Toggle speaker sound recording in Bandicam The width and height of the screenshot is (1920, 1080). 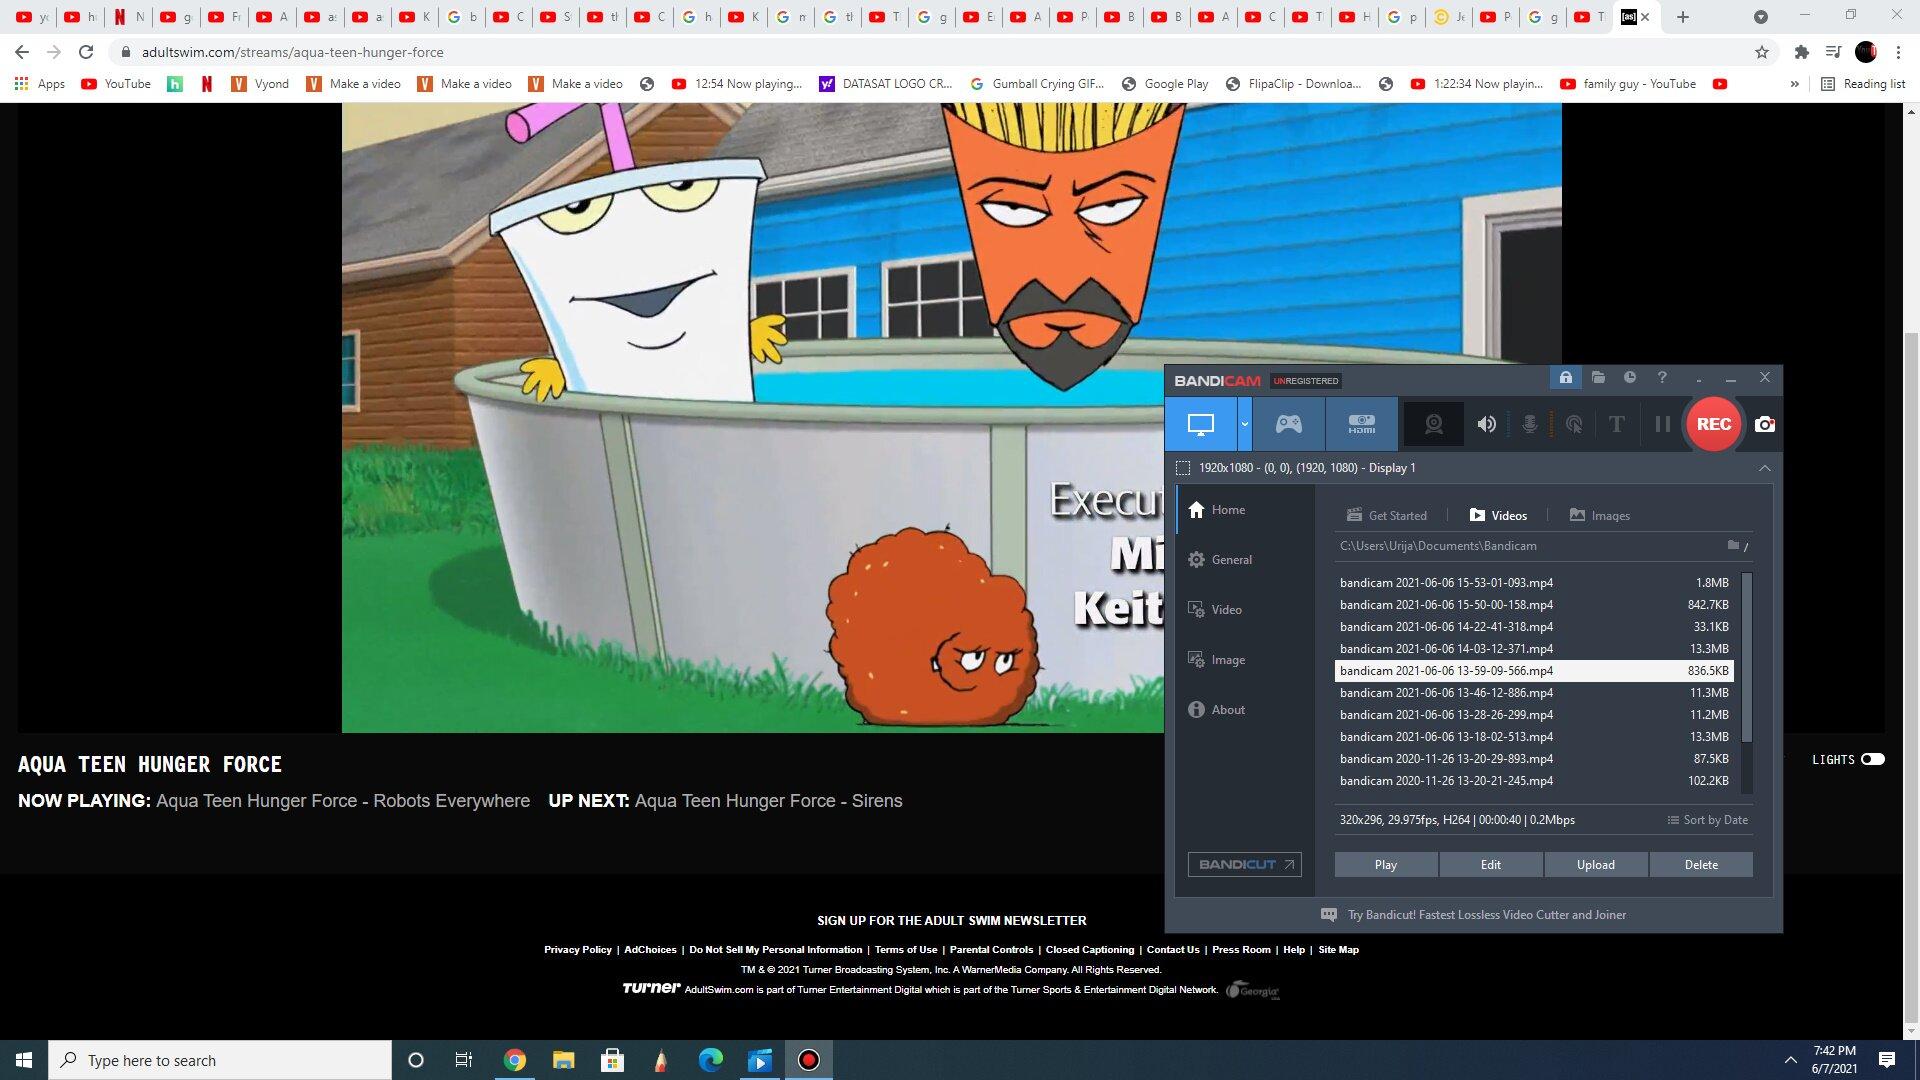(1487, 424)
